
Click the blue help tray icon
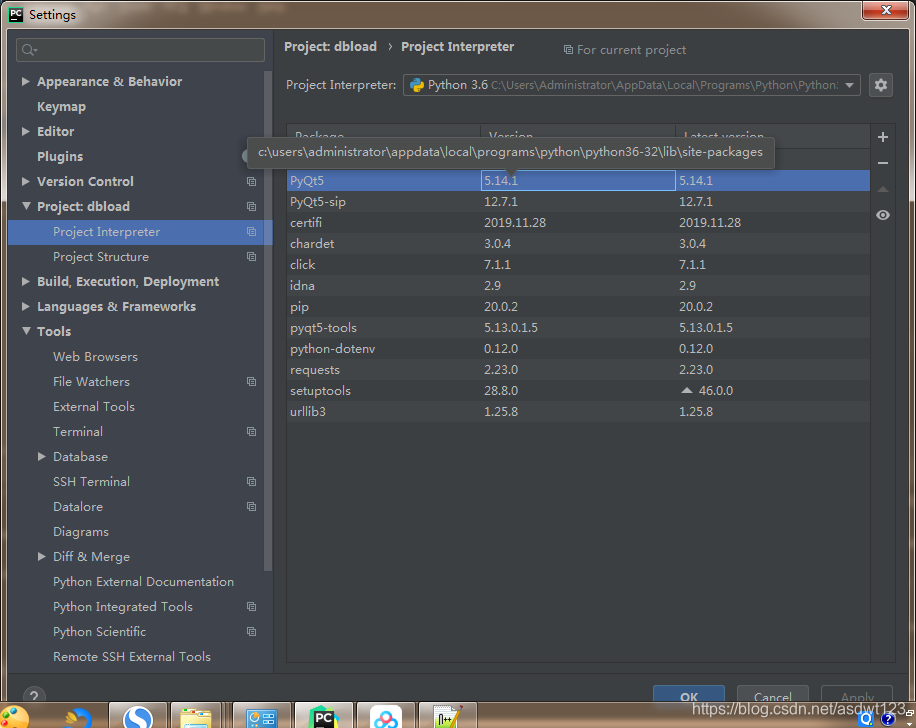point(888,719)
